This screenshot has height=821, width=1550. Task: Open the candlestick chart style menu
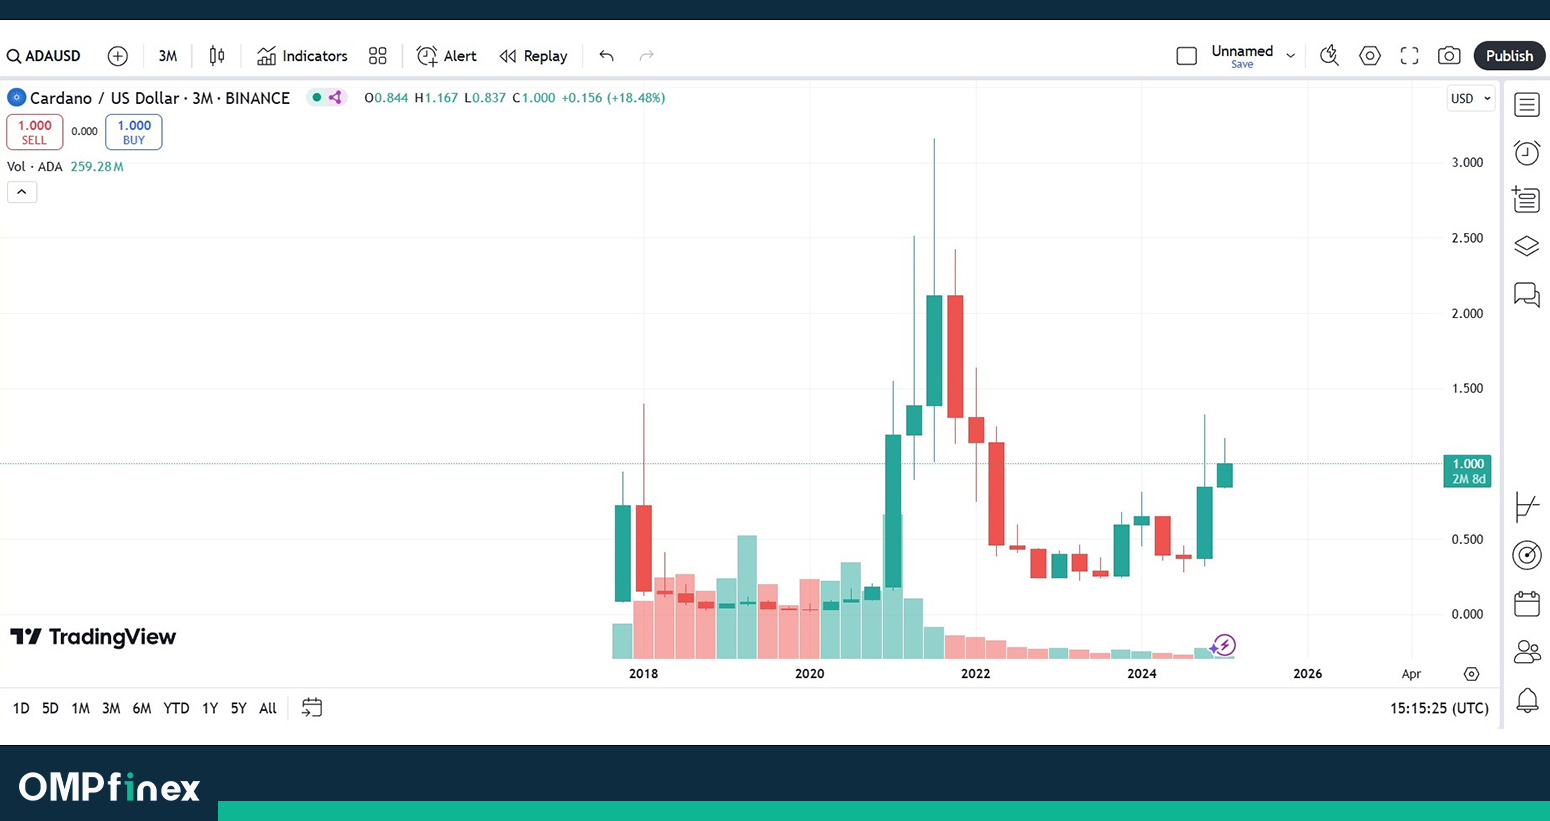click(x=217, y=56)
